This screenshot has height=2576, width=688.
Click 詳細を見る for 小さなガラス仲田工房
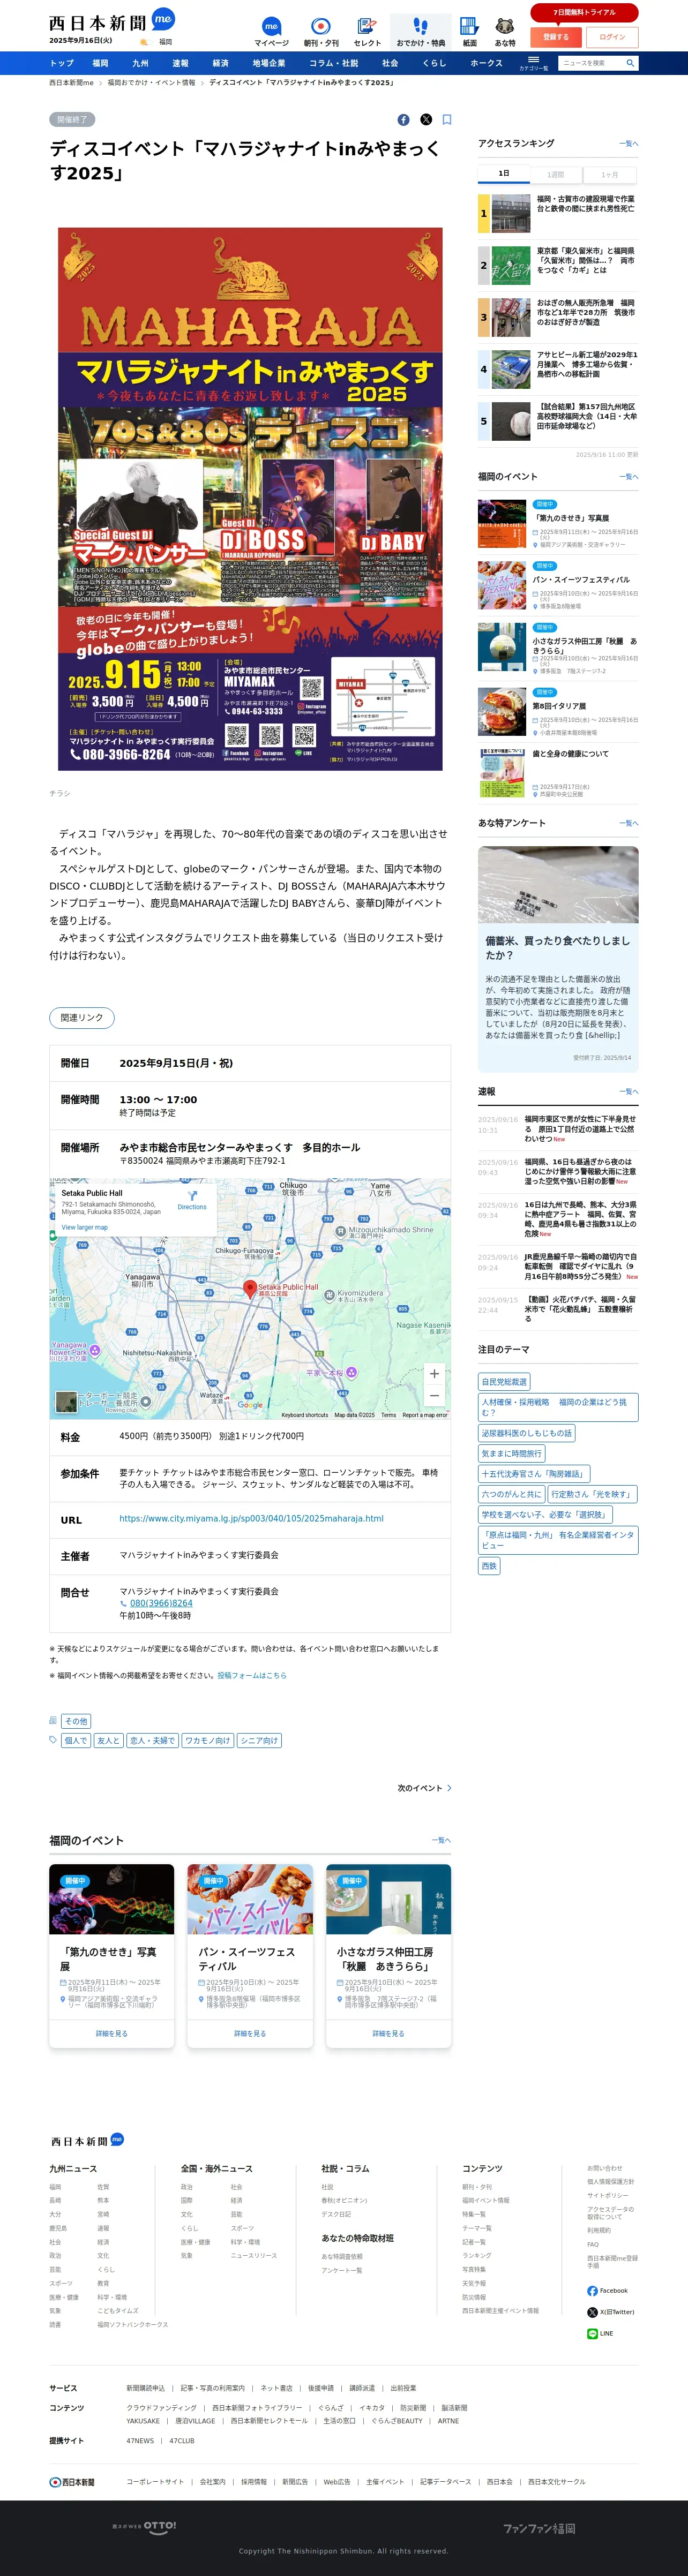[x=388, y=2033]
